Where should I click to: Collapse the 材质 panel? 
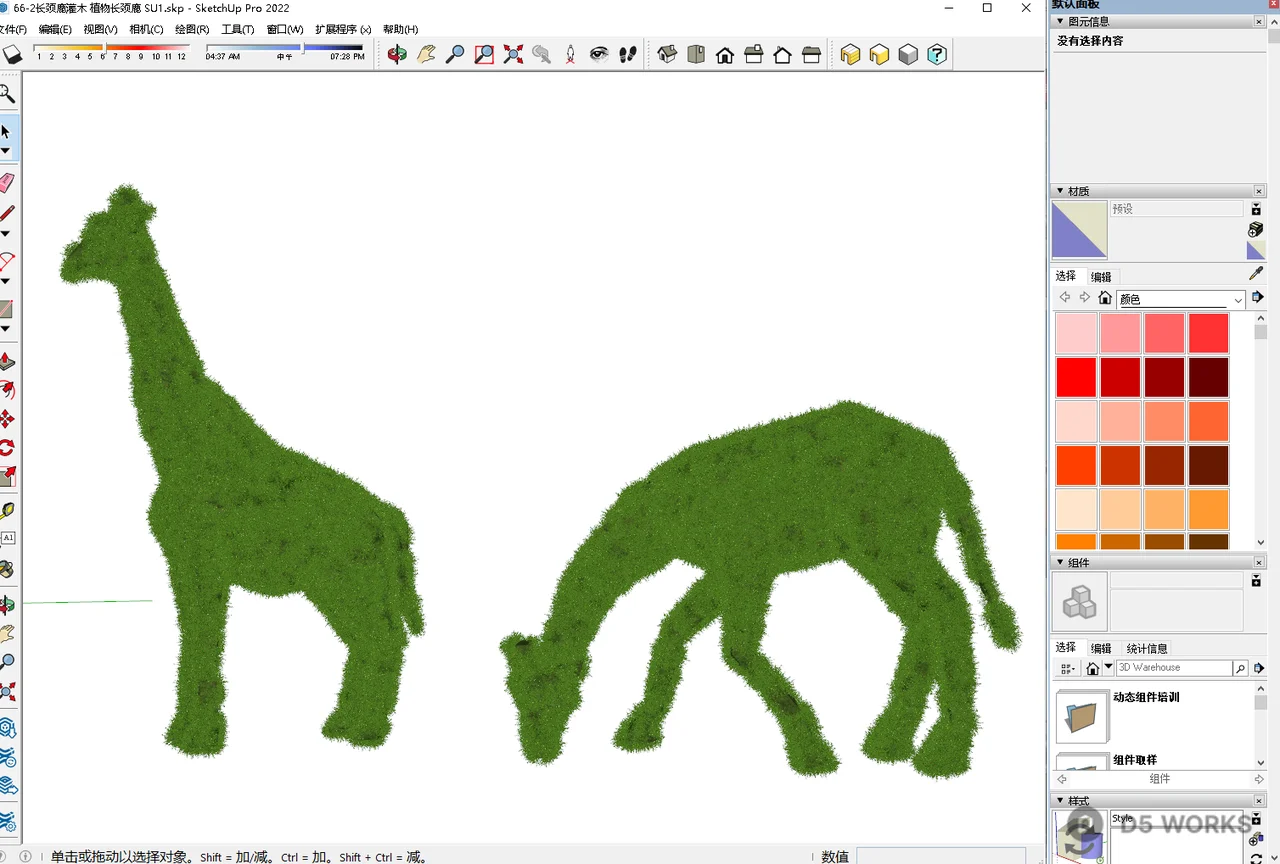tap(1060, 191)
